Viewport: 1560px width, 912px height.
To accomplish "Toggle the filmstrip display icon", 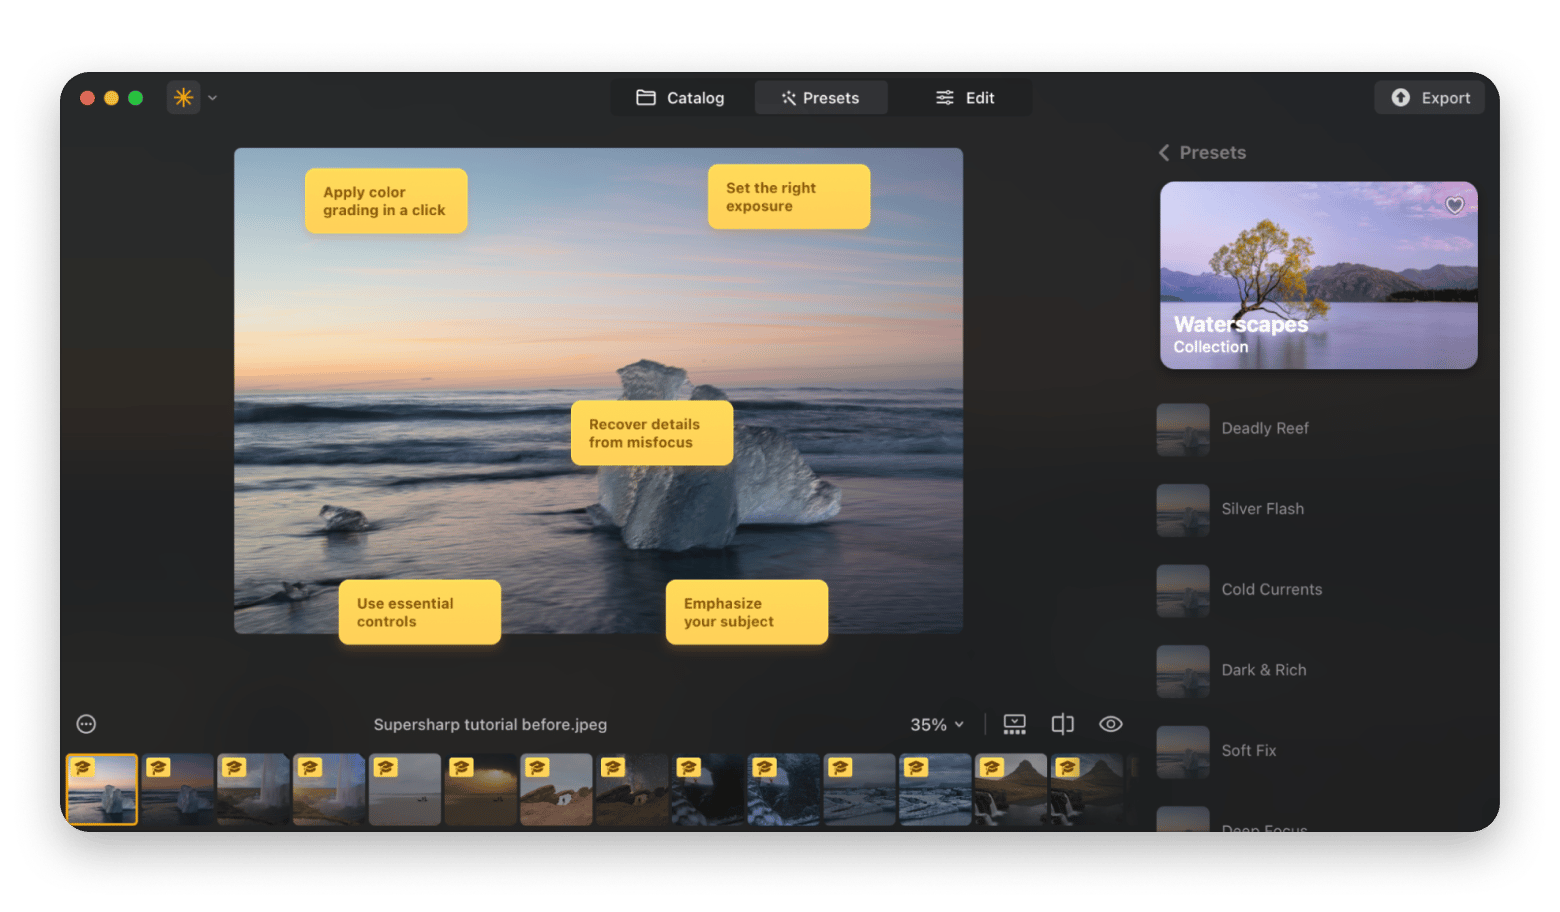I will point(1014,724).
